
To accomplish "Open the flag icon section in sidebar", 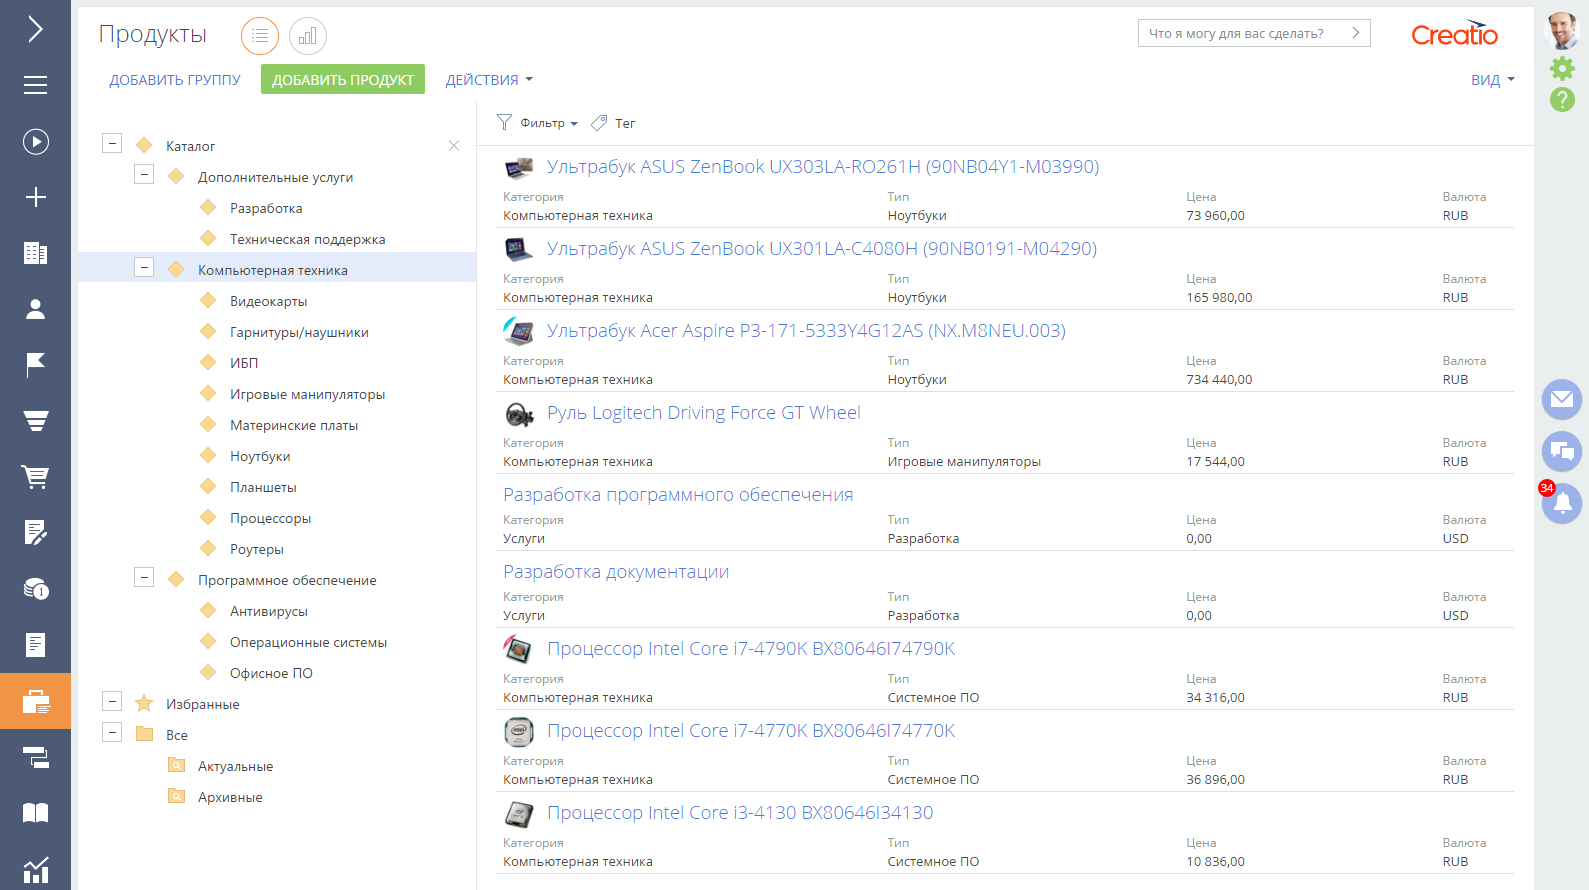I will point(35,365).
